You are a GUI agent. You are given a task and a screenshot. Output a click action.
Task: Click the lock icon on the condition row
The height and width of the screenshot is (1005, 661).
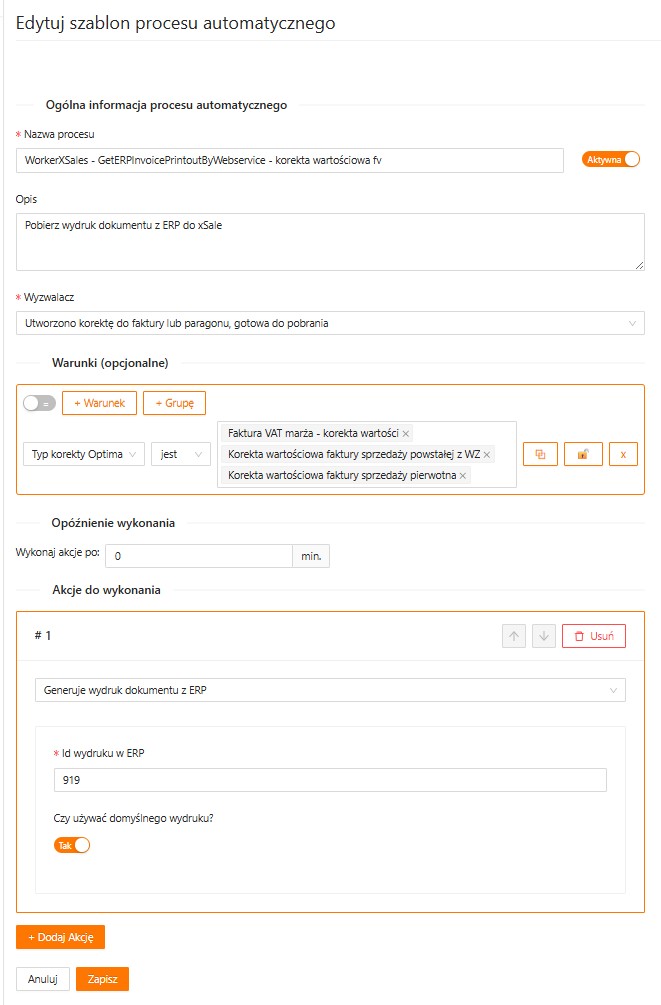(582, 454)
